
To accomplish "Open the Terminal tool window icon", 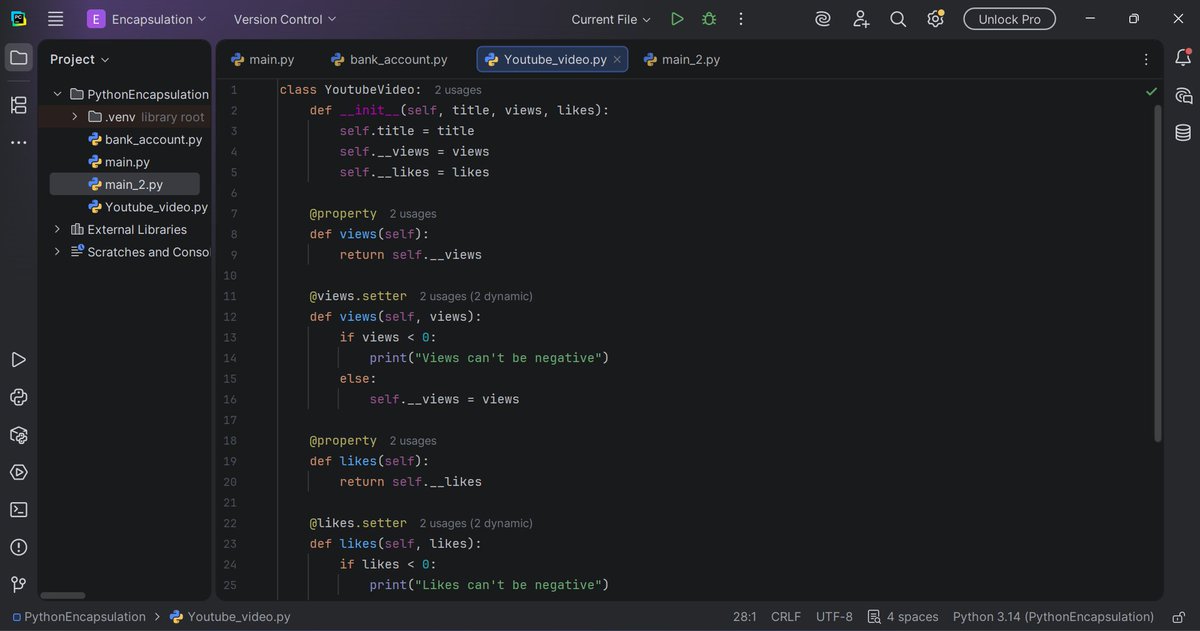I will [18, 509].
